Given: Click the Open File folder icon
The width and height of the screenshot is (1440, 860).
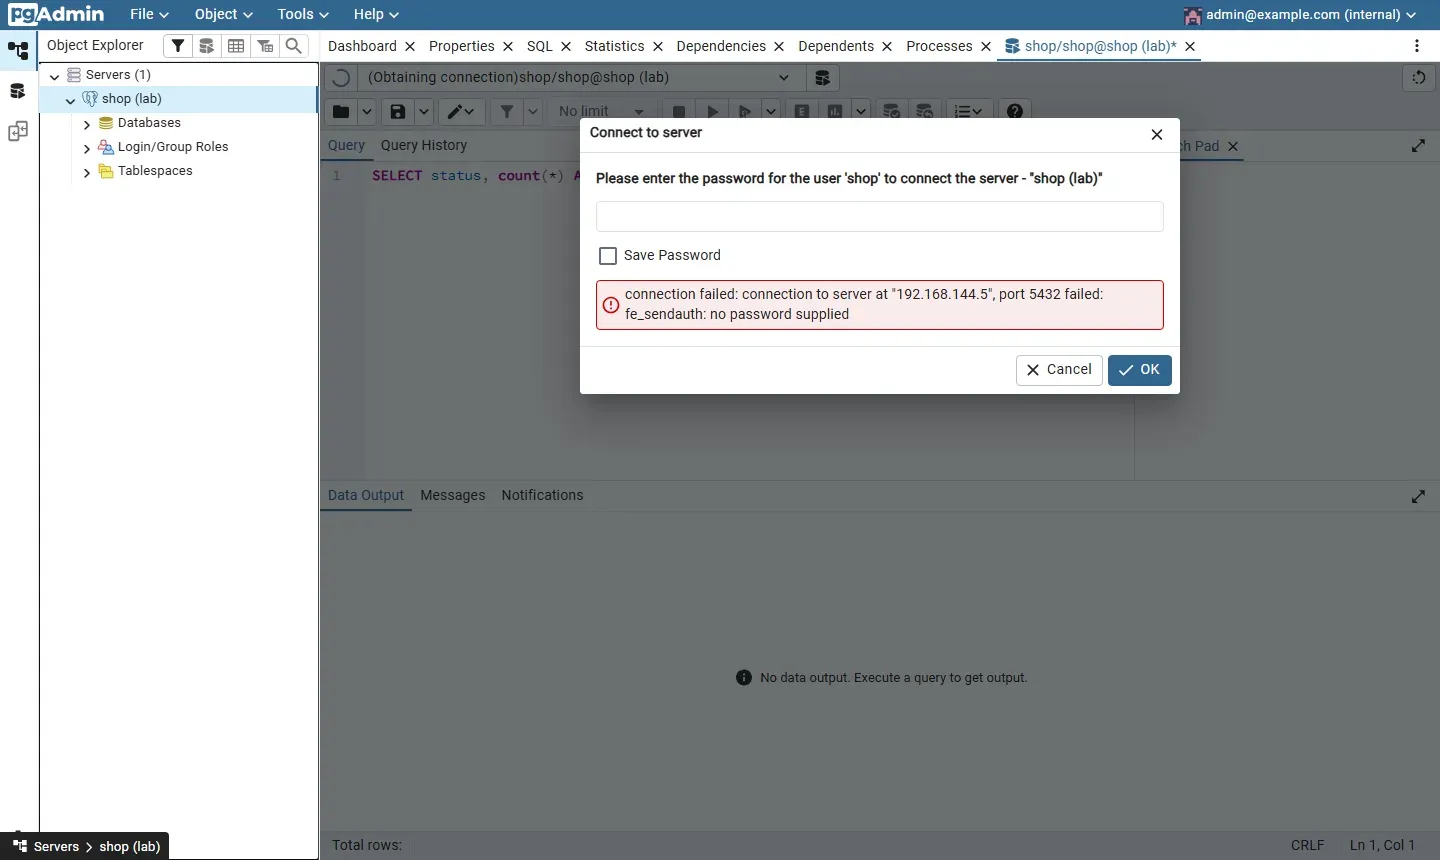Looking at the screenshot, I should pyautogui.click(x=341, y=111).
